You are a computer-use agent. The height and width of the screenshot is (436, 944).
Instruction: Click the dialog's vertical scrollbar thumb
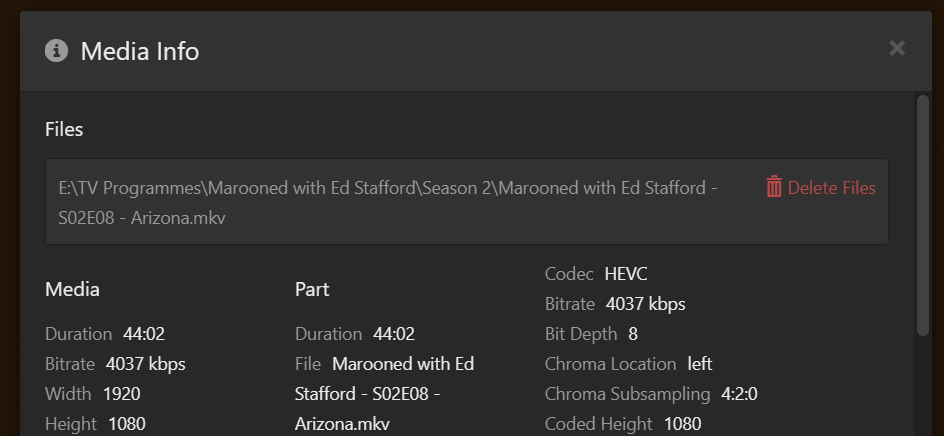pyautogui.click(x=922, y=215)
